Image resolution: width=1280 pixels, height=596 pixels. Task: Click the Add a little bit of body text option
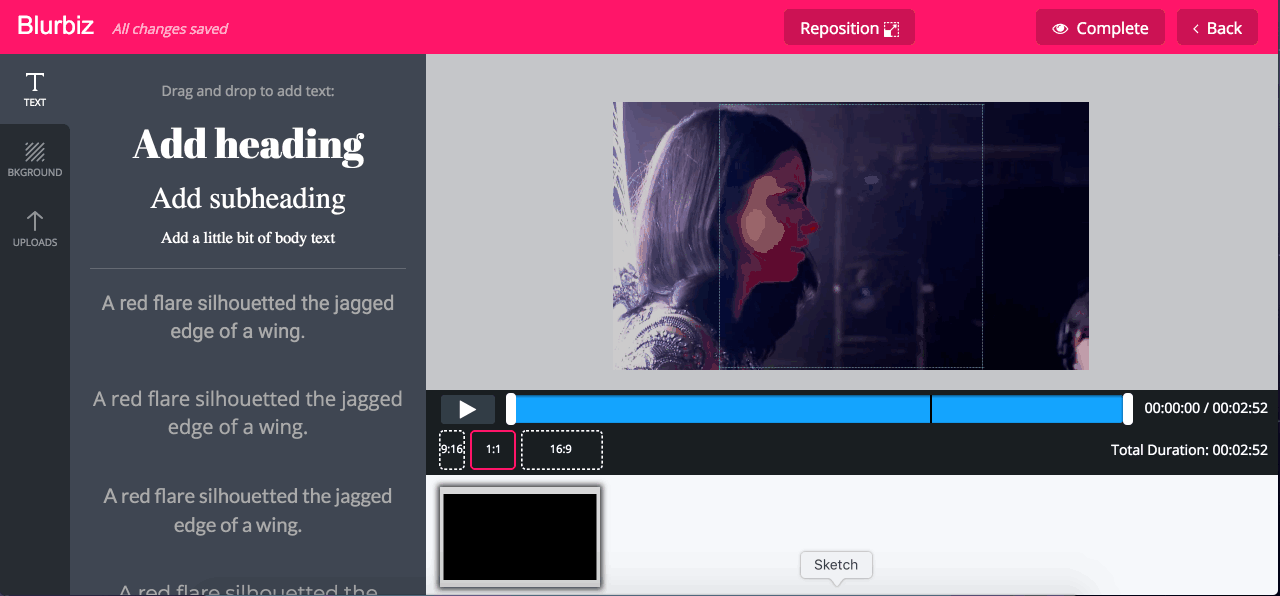coord(247,238)
